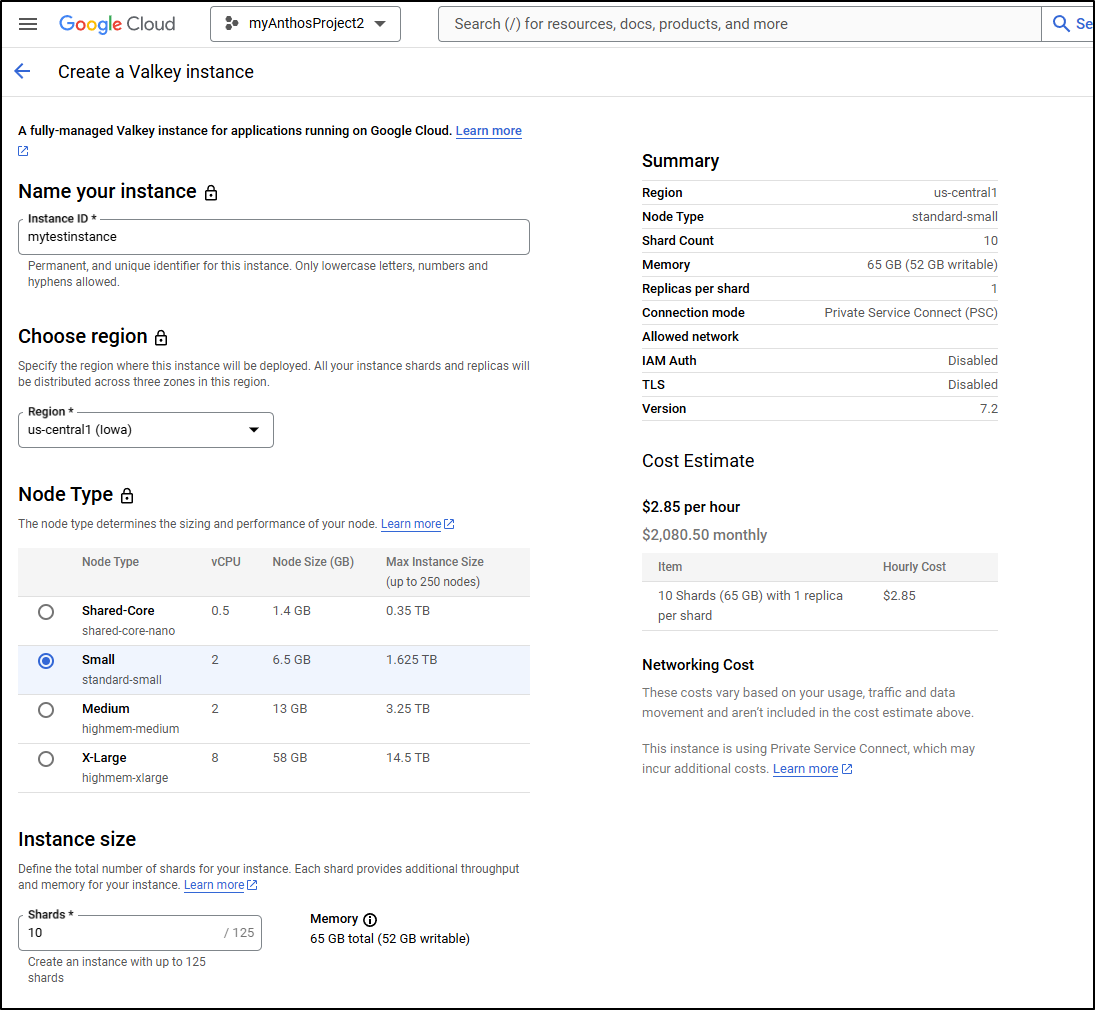Click the 'Create a Valkey instance' title
The image size is (1095, 1010).
156,72
